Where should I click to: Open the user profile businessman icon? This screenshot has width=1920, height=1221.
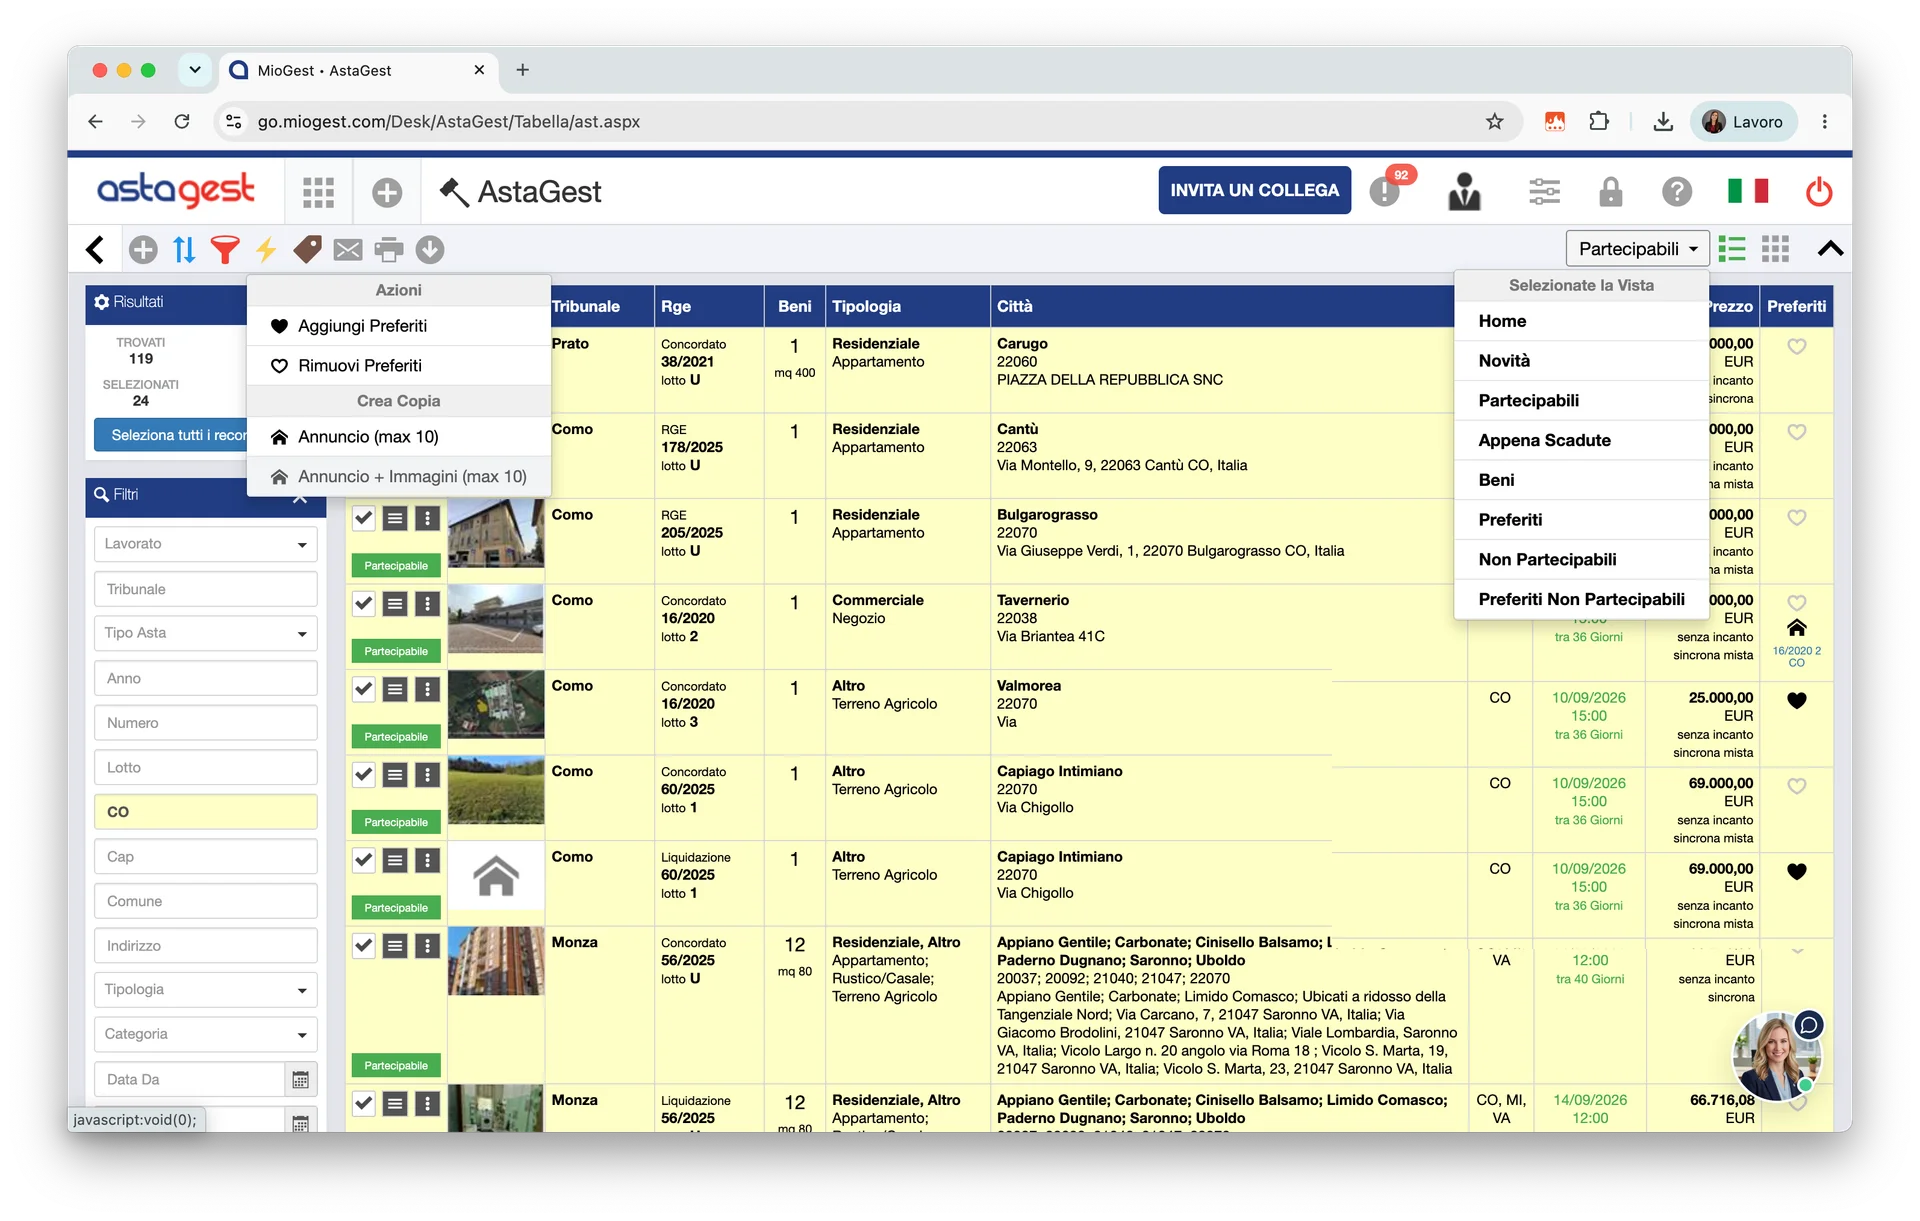pos(1464,191)
